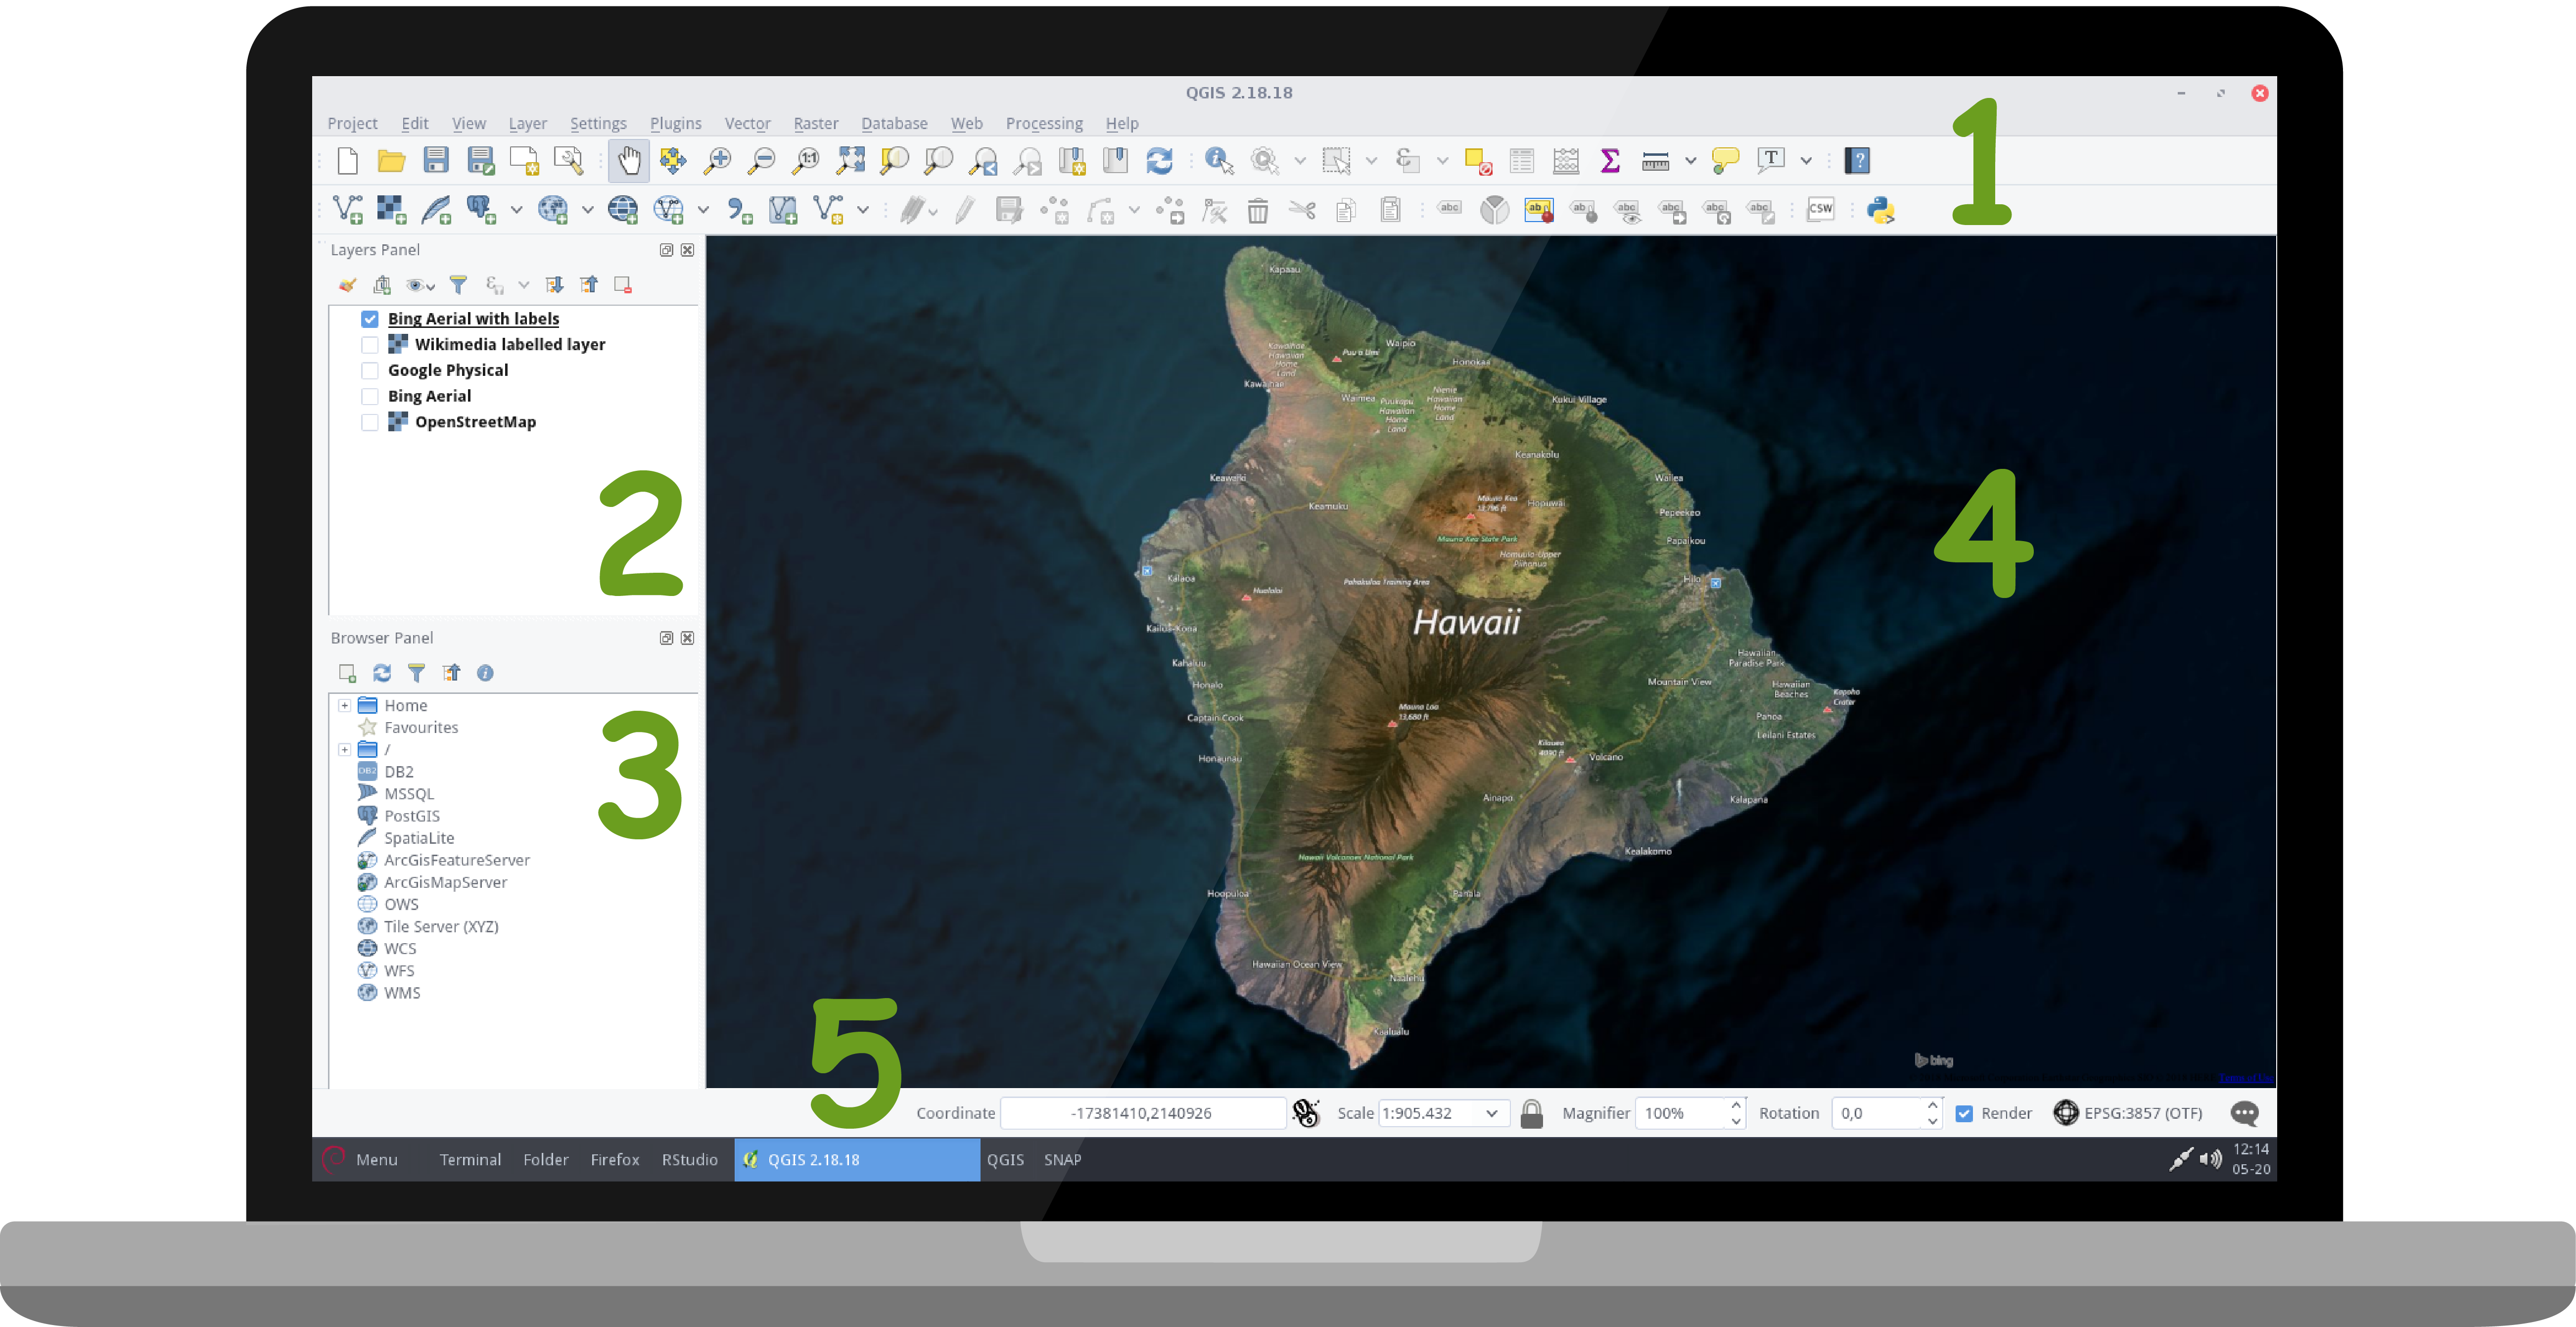Toggle the Render checkbox in status bar
The width and height of the screenshot is (2576, 1327).
click(x=1964, y=1113)
